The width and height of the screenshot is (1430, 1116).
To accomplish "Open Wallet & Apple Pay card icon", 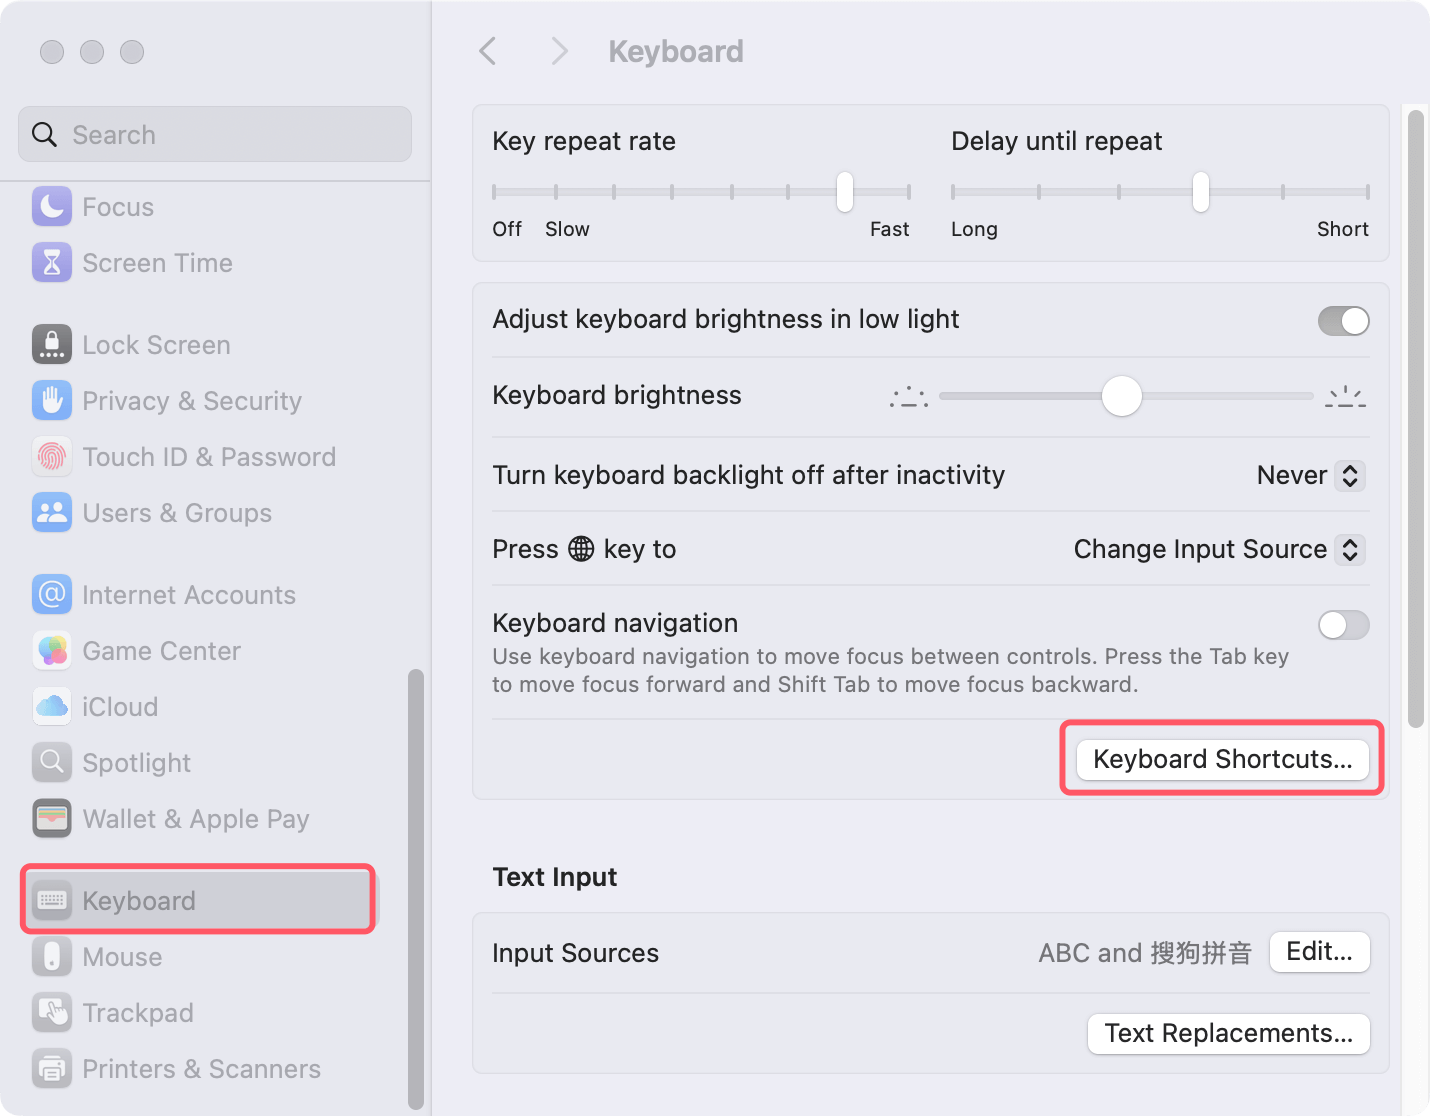I will tap(52, 818).
